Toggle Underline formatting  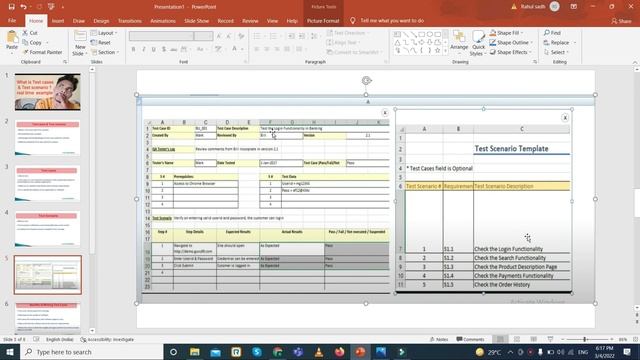coord(153,49)
